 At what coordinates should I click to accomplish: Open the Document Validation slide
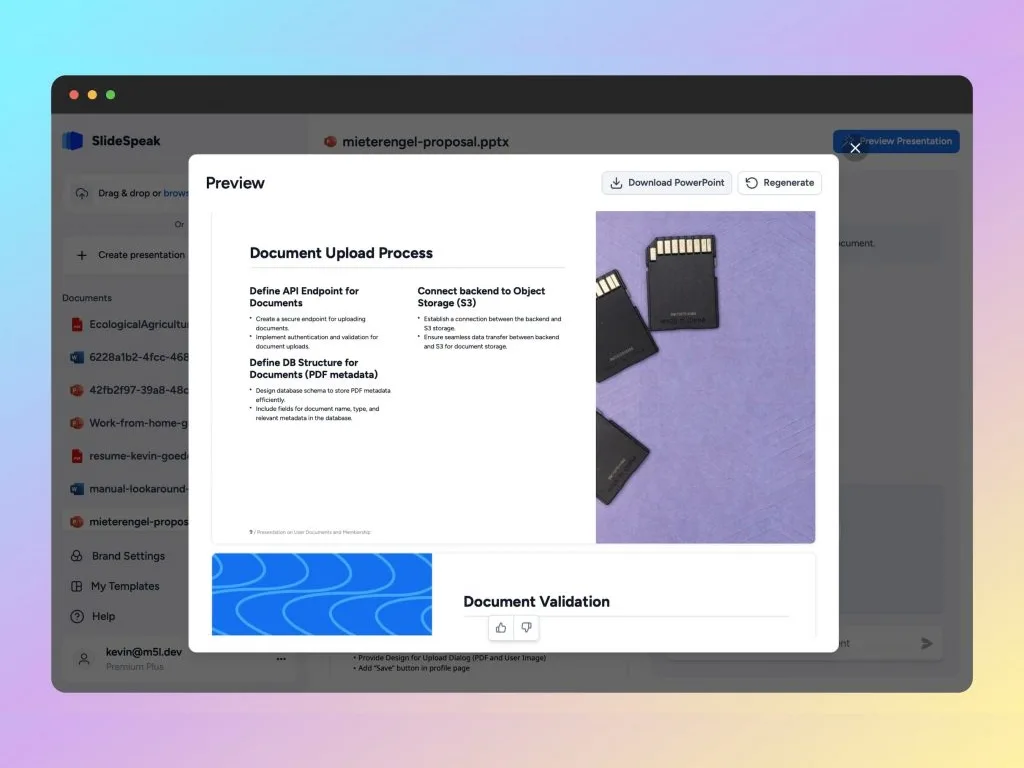pyautogui.click(x=513, y=594)
